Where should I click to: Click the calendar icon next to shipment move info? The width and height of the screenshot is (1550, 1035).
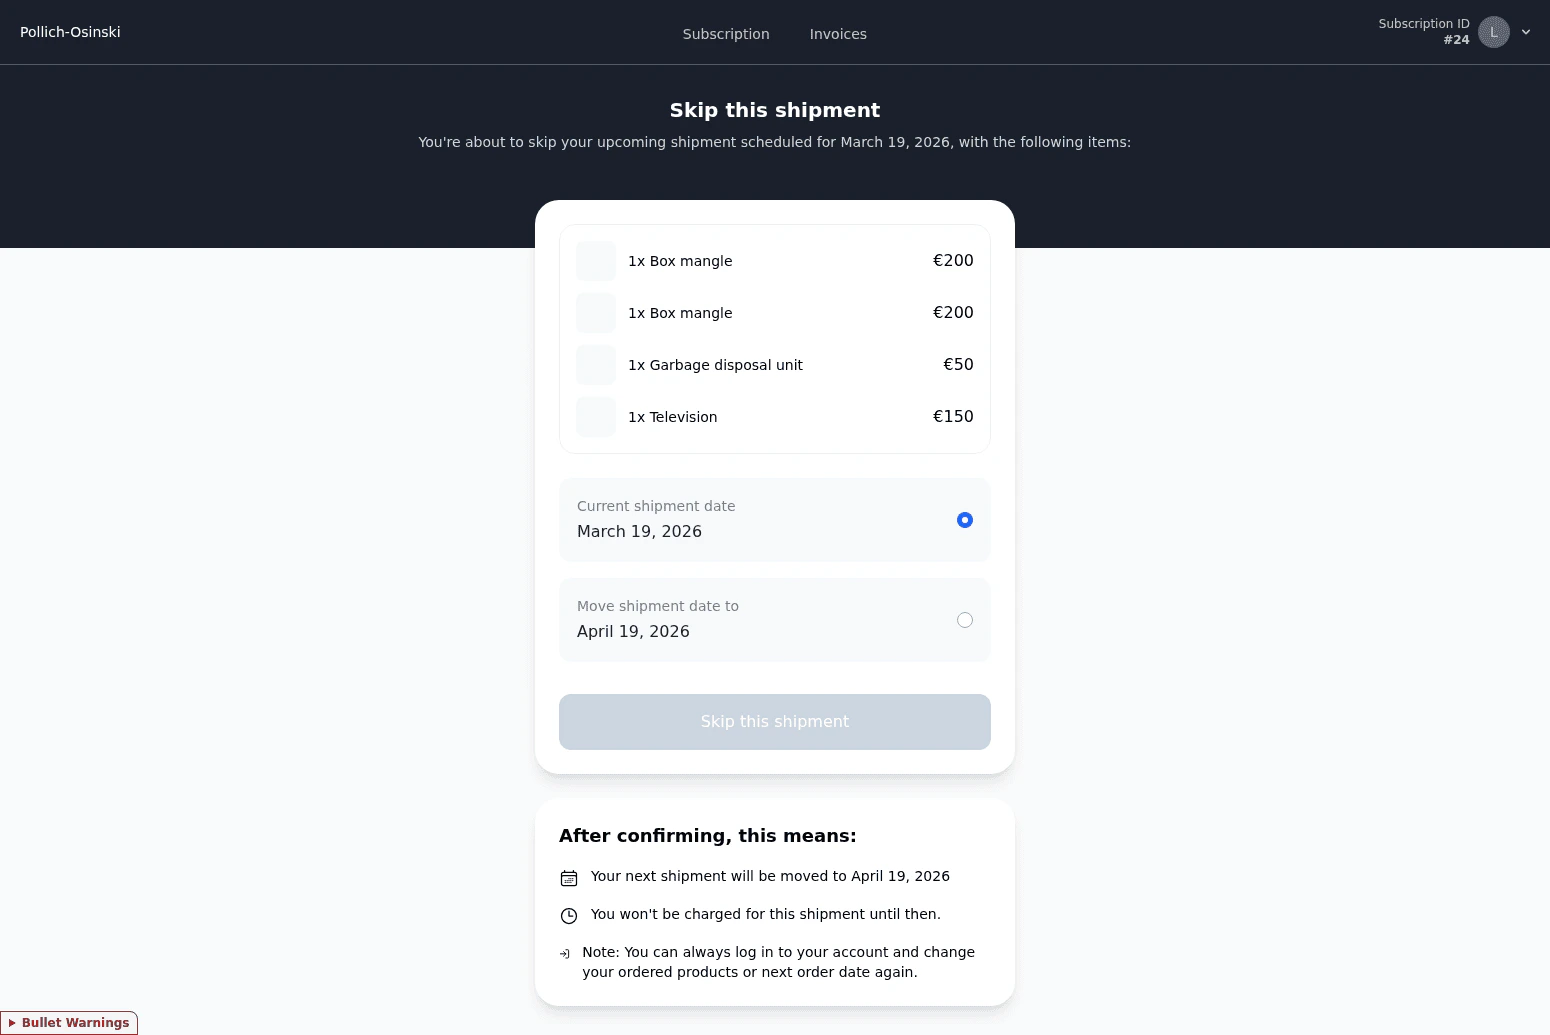pos(569,877)
